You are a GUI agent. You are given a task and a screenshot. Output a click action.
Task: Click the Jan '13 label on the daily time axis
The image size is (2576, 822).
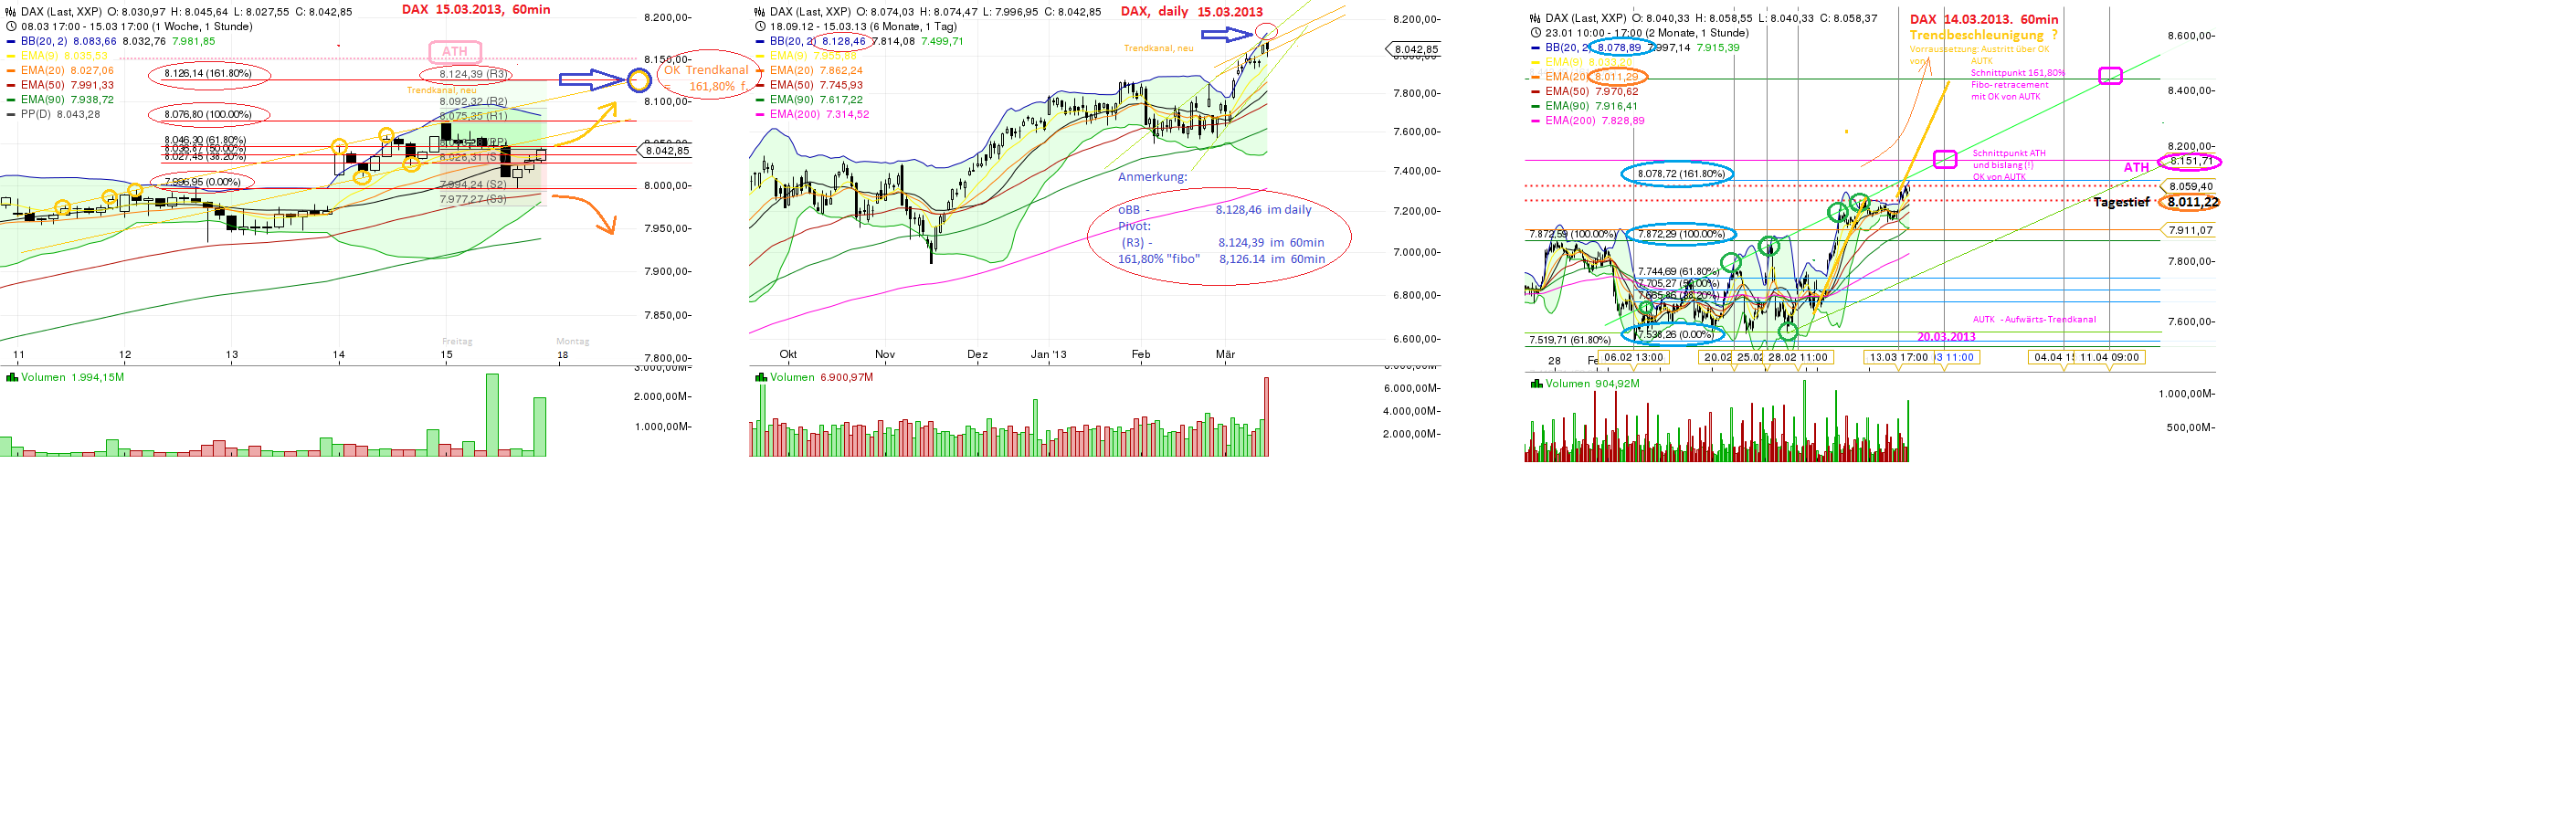[x=1048, y=354]
